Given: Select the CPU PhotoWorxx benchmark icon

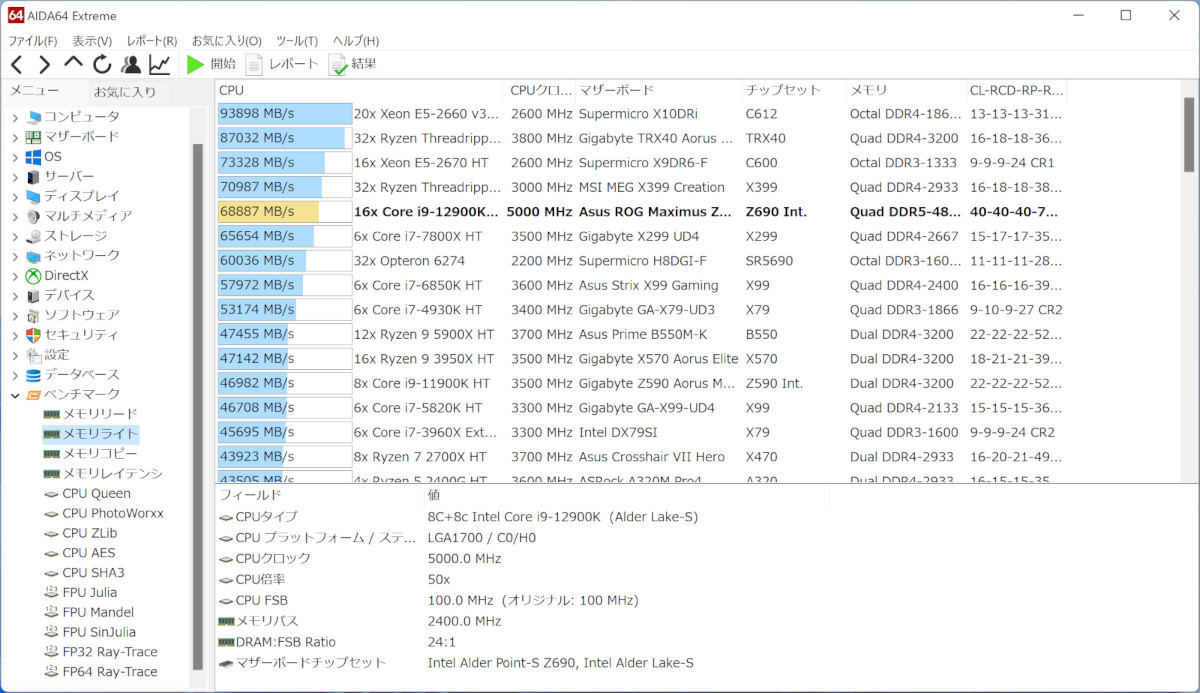Looking at the screenshot, I should click(51, 513).
